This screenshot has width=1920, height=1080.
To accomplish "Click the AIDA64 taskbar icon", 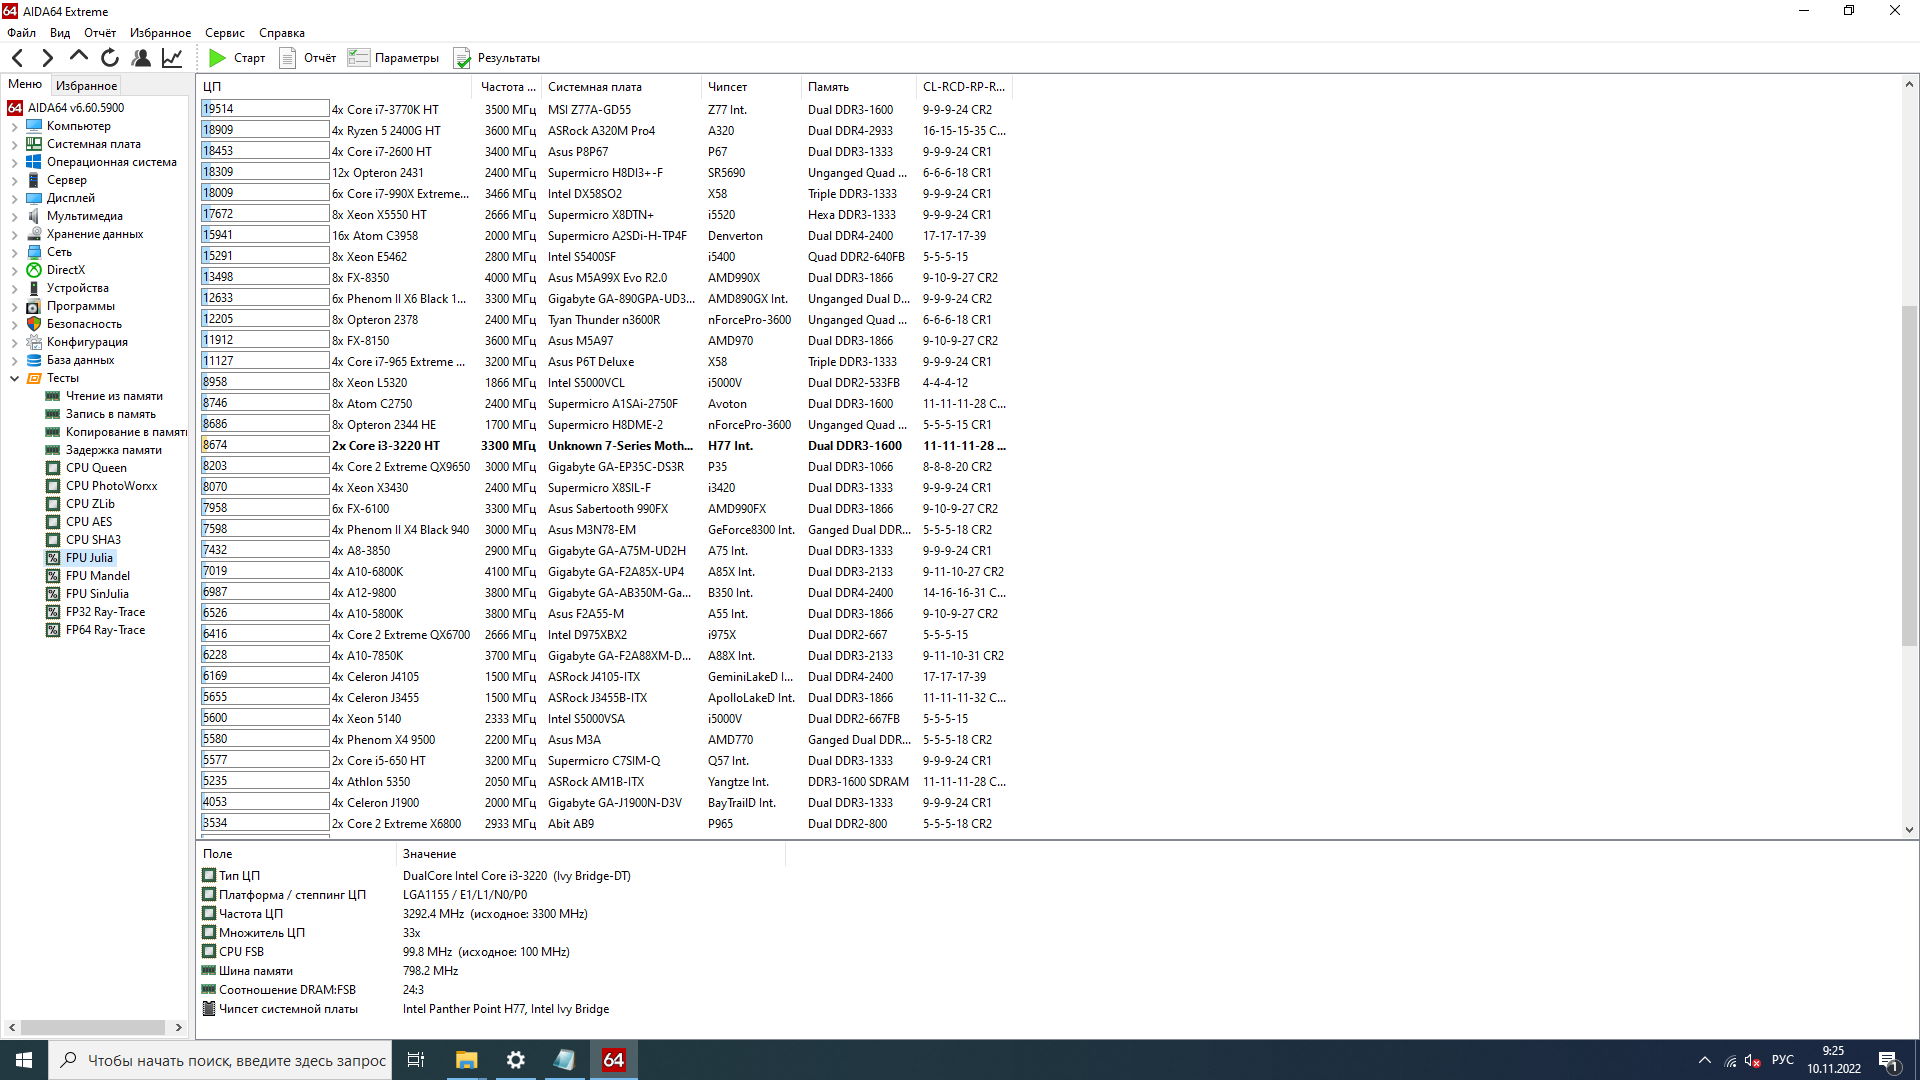I will 613,1060.
